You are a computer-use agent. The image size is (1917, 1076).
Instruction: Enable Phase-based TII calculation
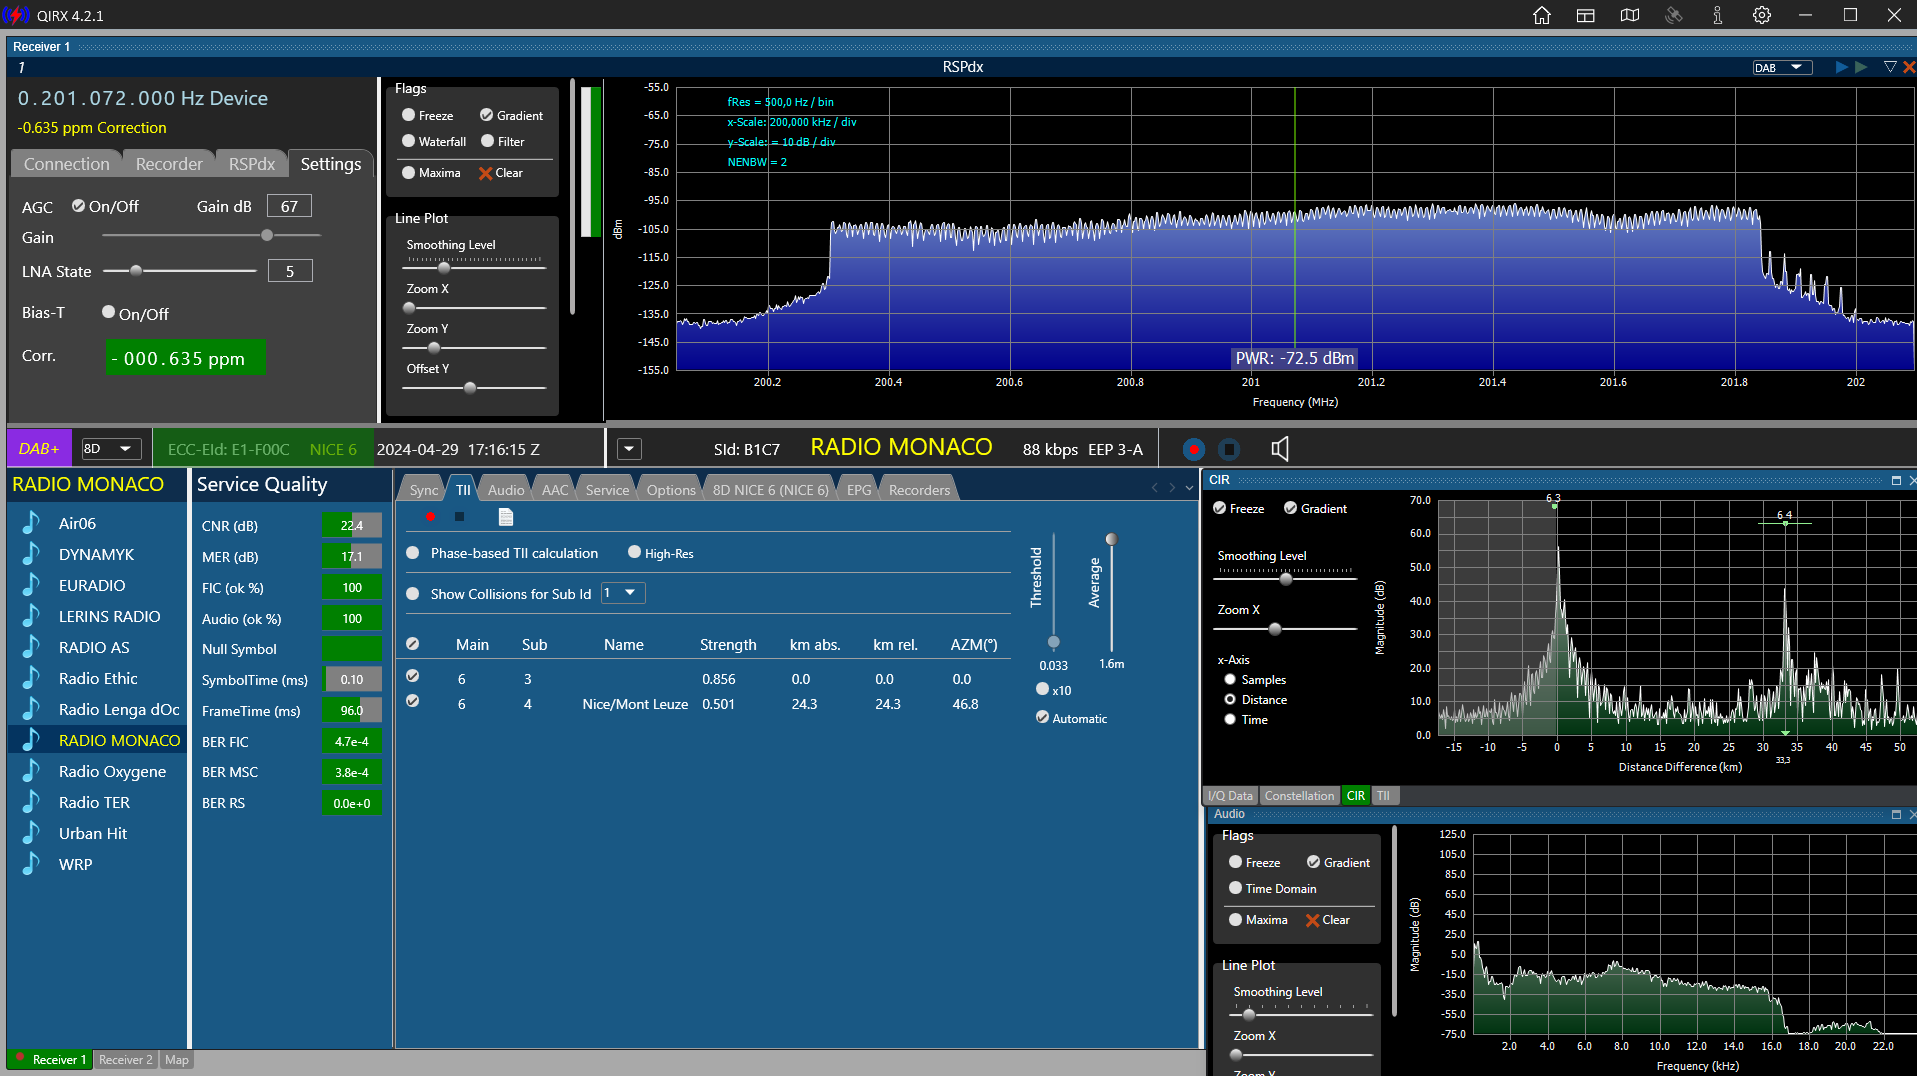(x=412, y=553)
